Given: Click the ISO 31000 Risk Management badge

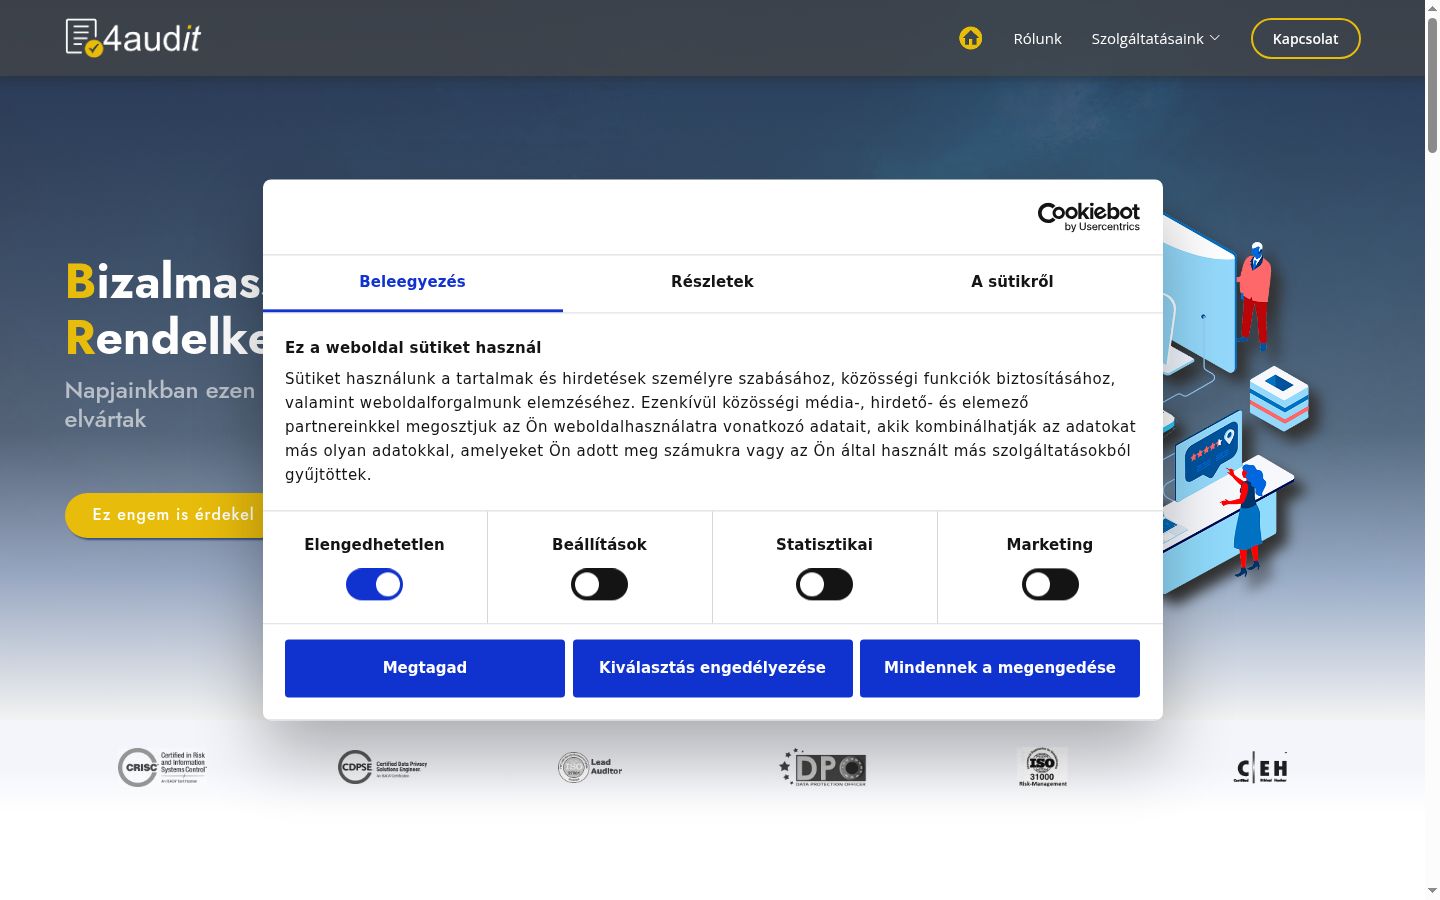Looking at the screenshot, I should click(x=1042, y=767).
